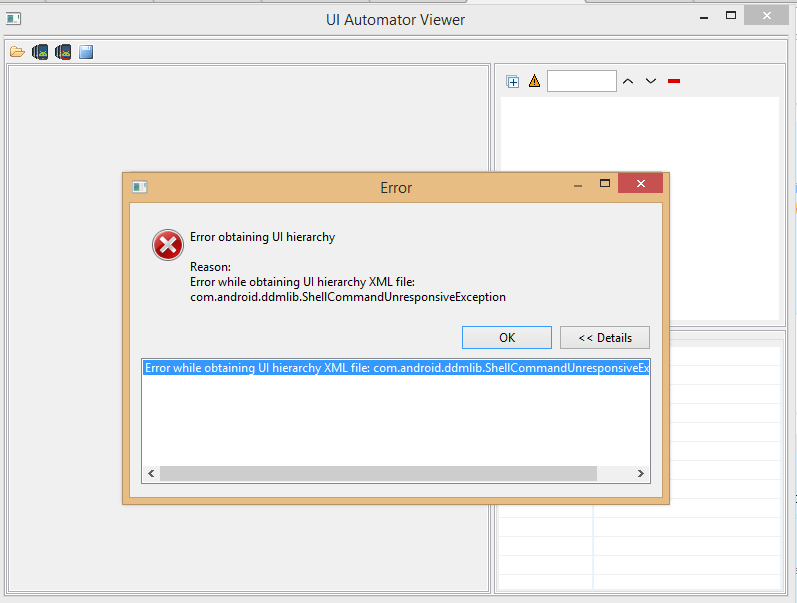This screenshot has width=797, height=603.
Task: Maximize the Error dialog window
Action: 605,184
